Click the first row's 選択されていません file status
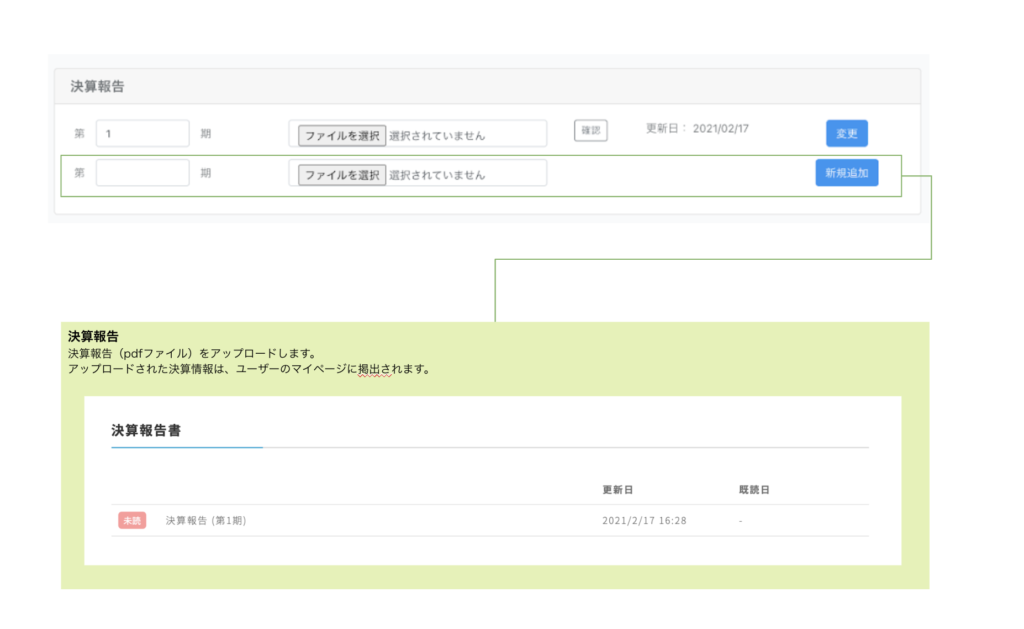1024x629 pixels. [x=437, y=135]
